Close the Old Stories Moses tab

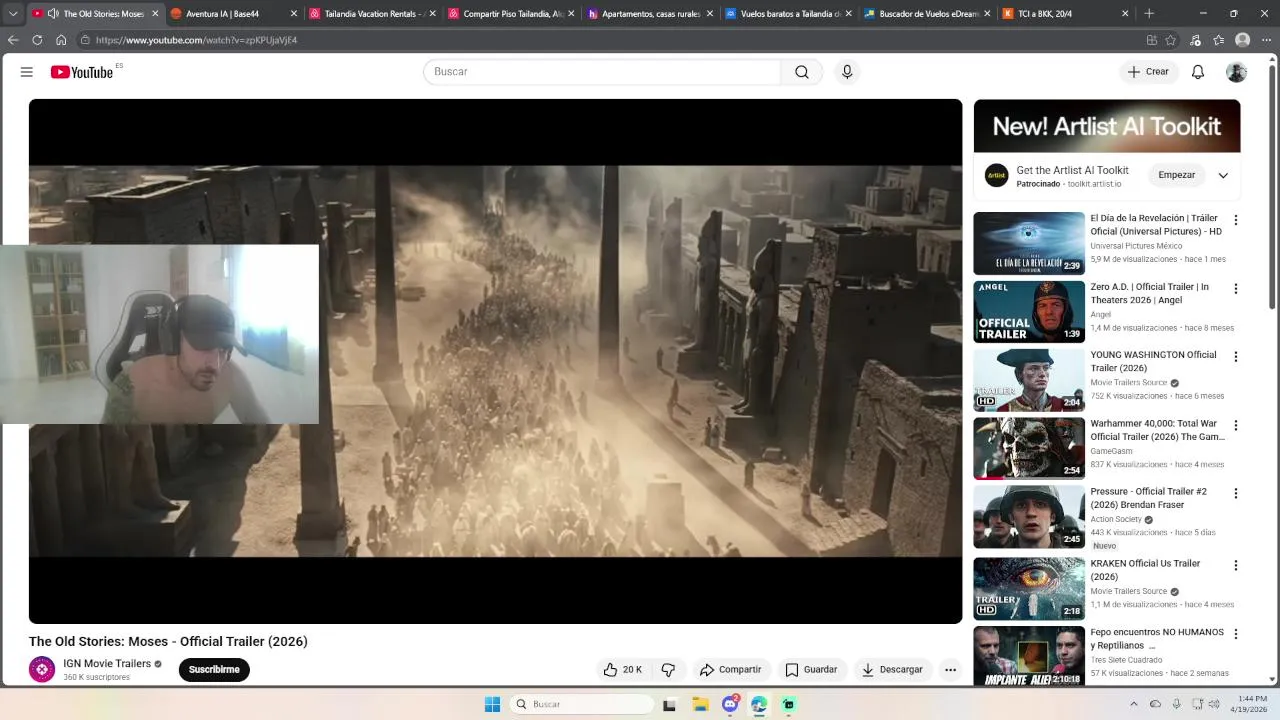pyautogui.click(x=155, y=14)
